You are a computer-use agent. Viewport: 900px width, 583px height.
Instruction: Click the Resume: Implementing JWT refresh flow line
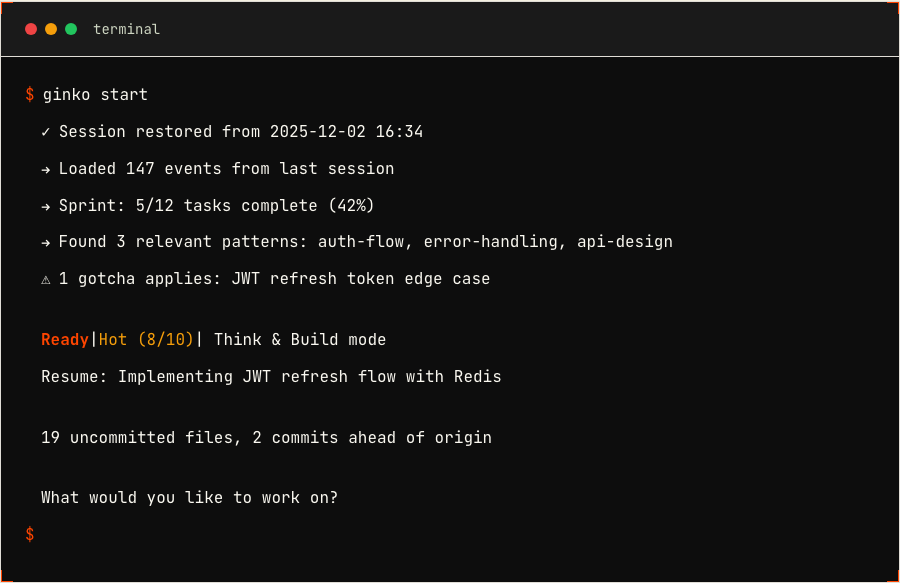pyautogui.click(x=271, y=377)
